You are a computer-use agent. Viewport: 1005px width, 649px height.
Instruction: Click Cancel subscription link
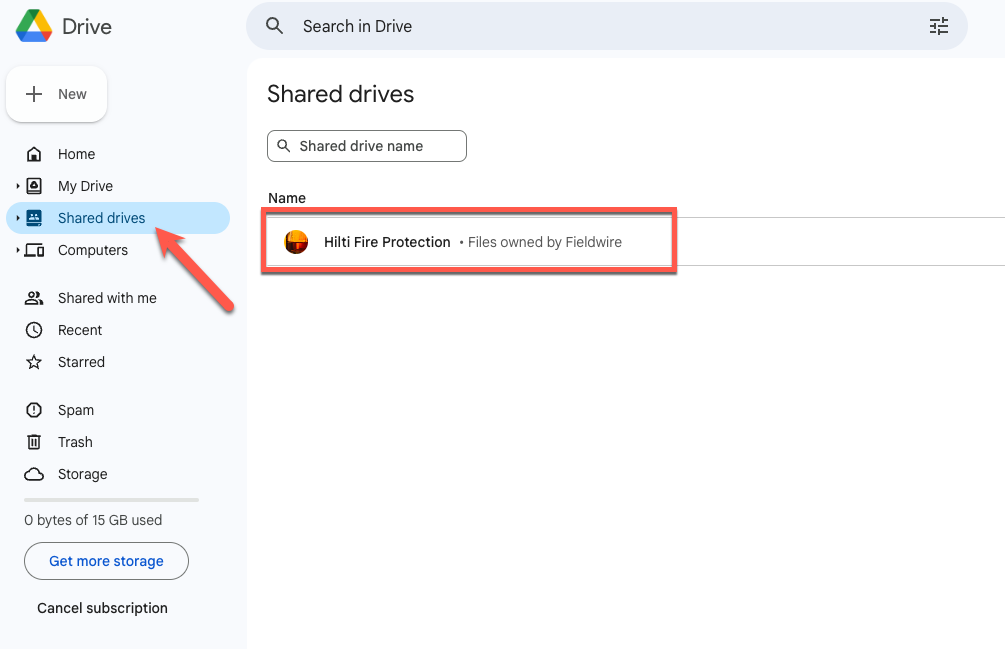click(x=103, y=608)
